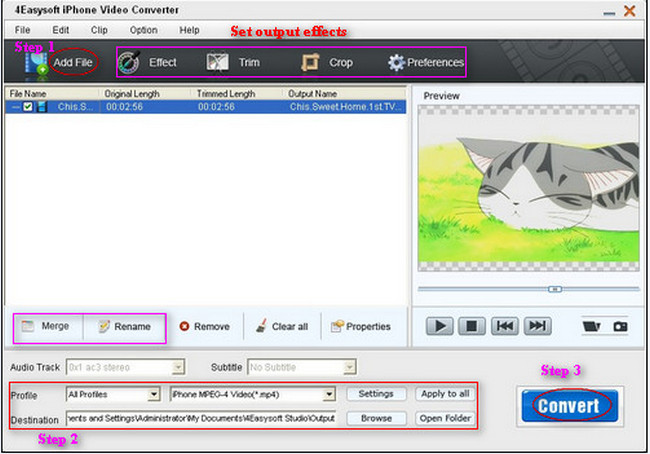Open the All Profiles dropdown

point(154,394)
